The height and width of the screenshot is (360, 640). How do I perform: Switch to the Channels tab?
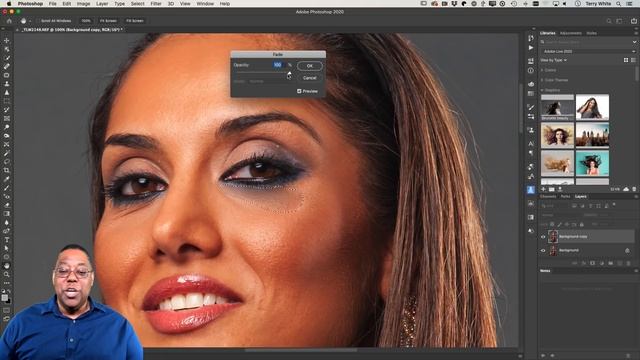tap(548, 196)
